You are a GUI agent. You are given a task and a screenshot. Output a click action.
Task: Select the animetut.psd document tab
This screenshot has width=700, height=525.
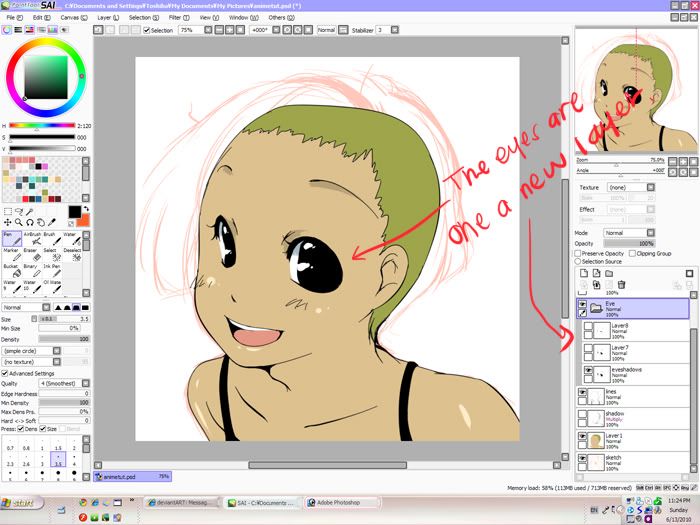132,477
